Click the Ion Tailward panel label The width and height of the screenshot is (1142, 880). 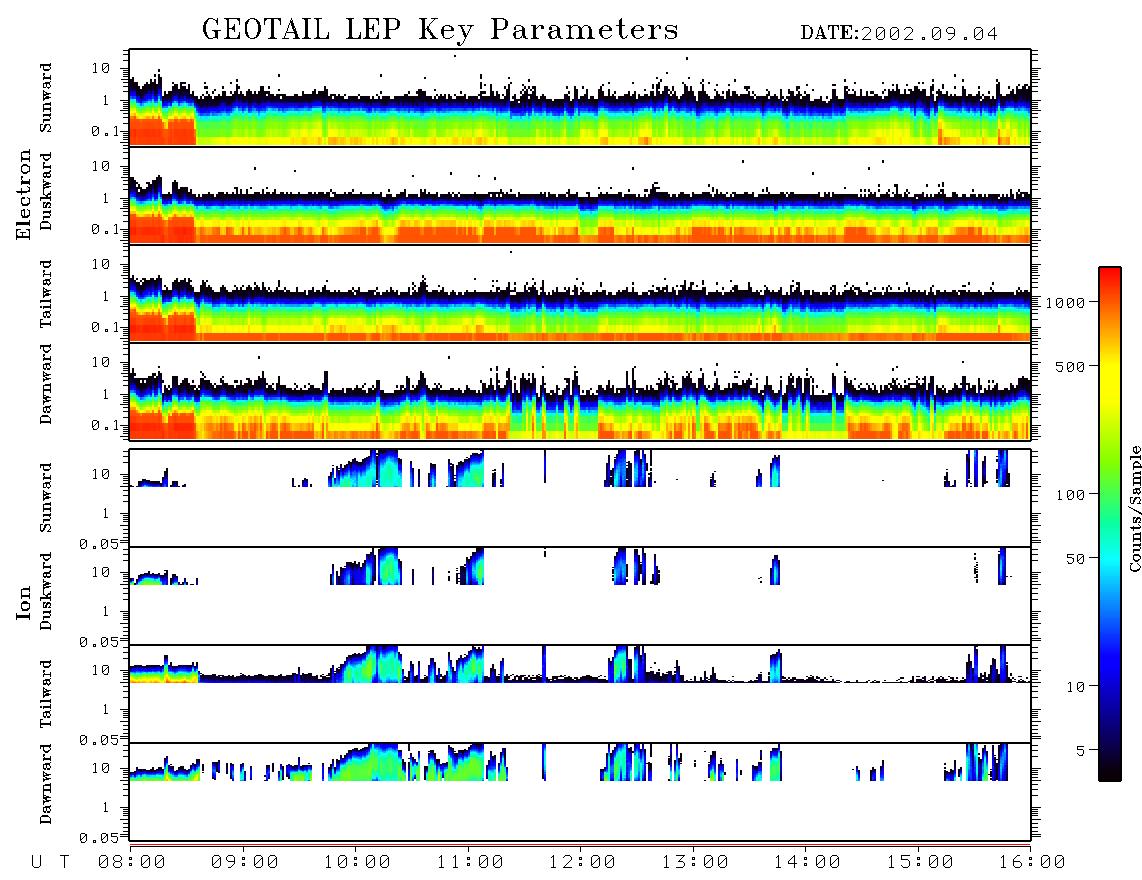[46, 694]
